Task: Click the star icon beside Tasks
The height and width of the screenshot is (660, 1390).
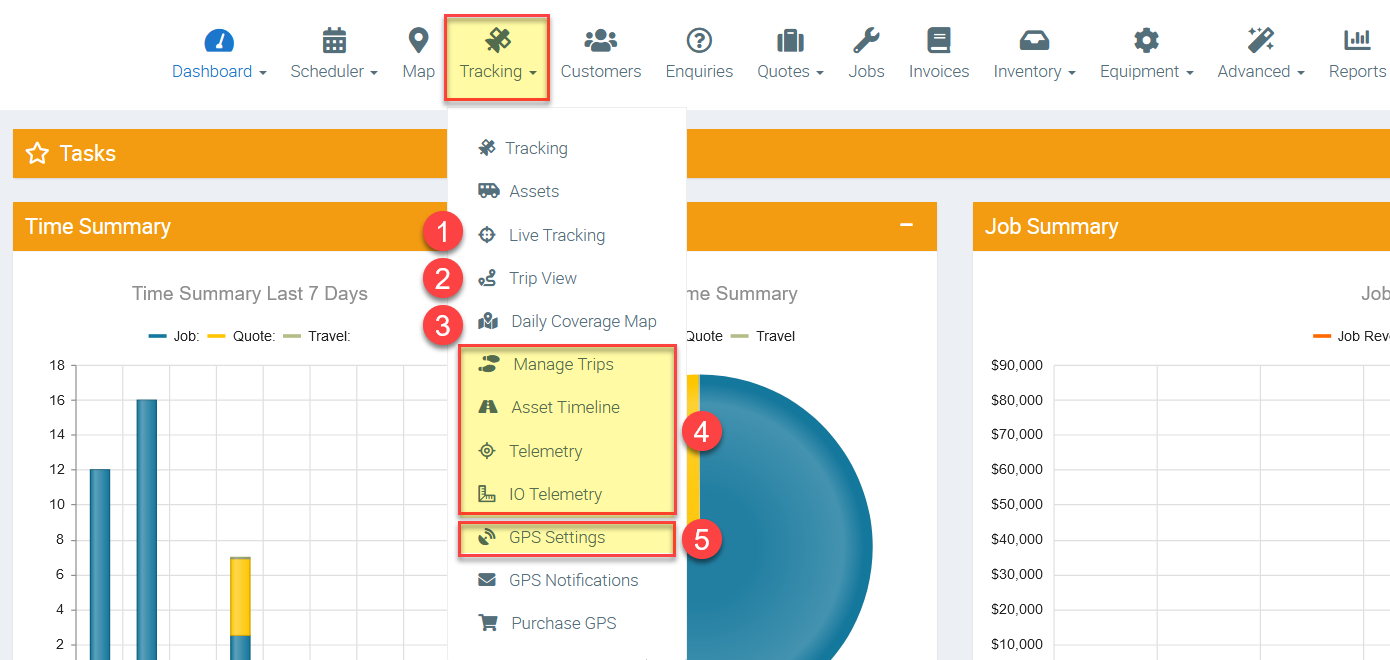Action: (37, 153)
